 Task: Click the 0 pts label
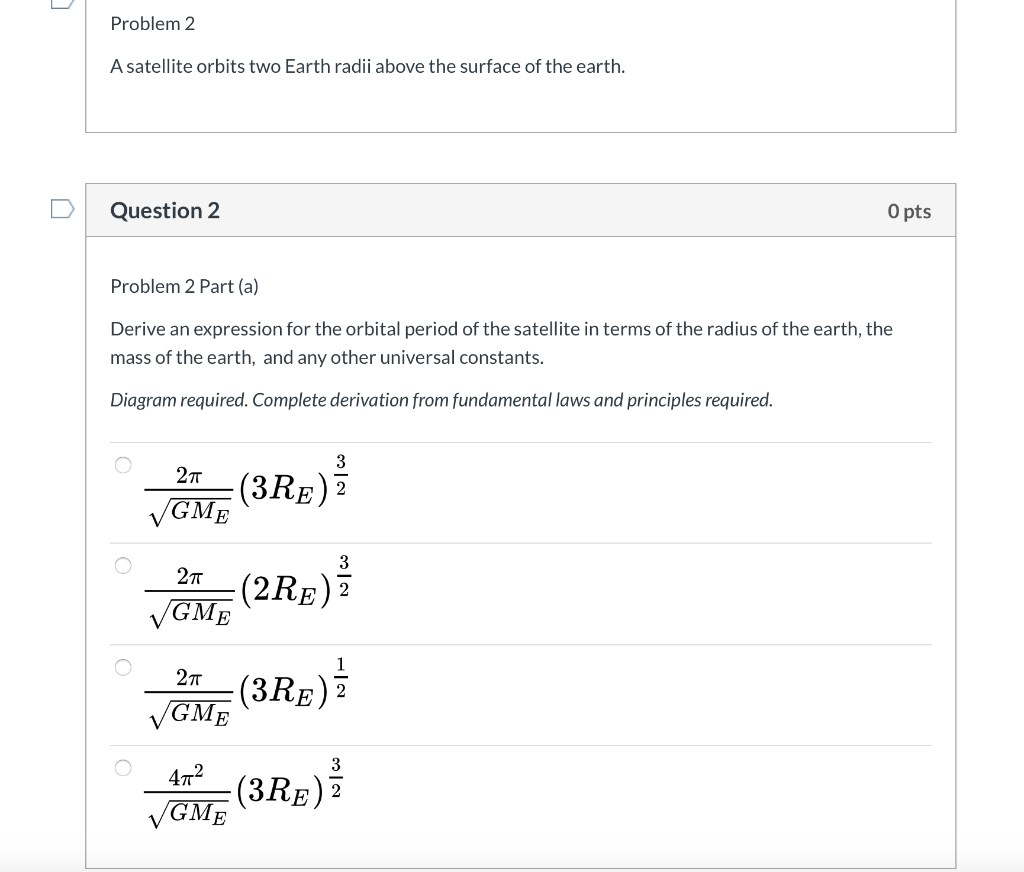point(908,211)
